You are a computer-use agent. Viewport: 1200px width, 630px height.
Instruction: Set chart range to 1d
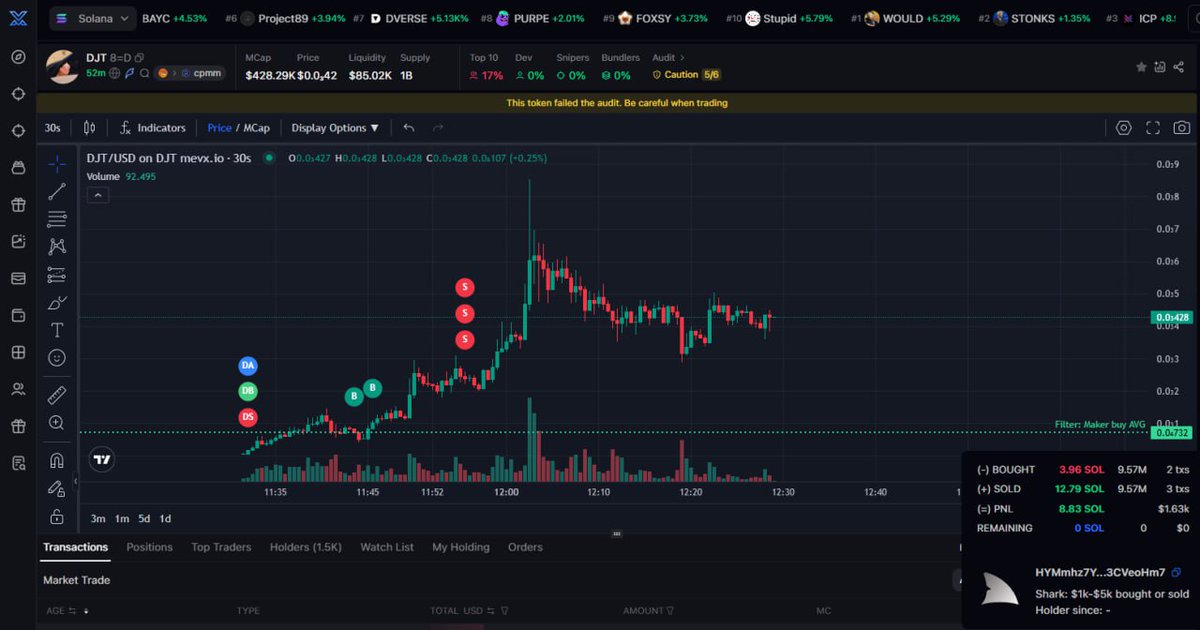click(x=166, y=518)
